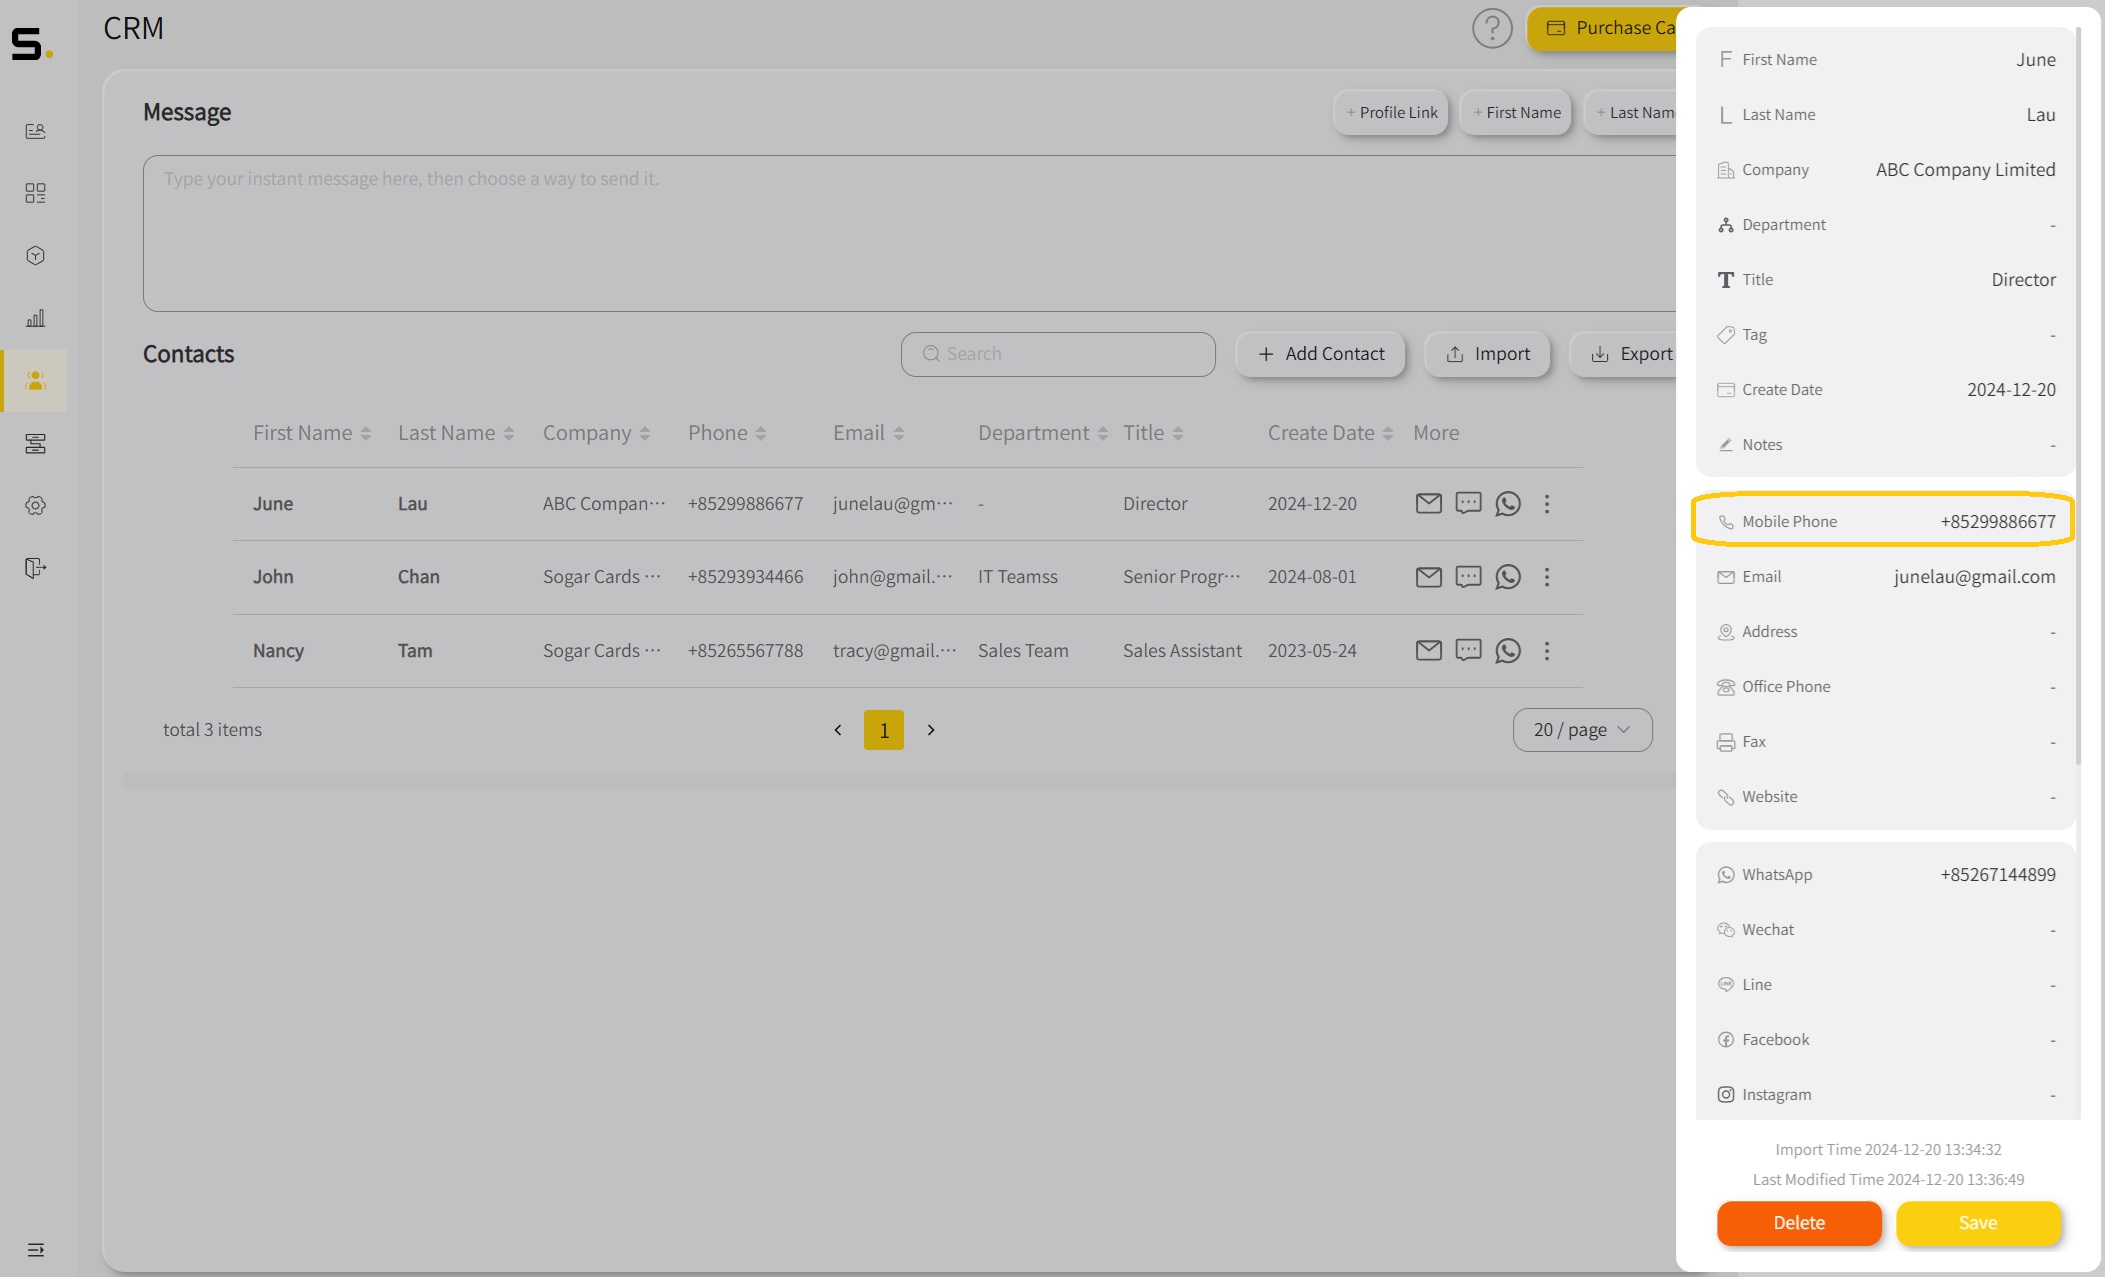This screenshot has height=1277, width=2105.
Task: Click the business card icon in sidebar
Action: tap(35, 131)
